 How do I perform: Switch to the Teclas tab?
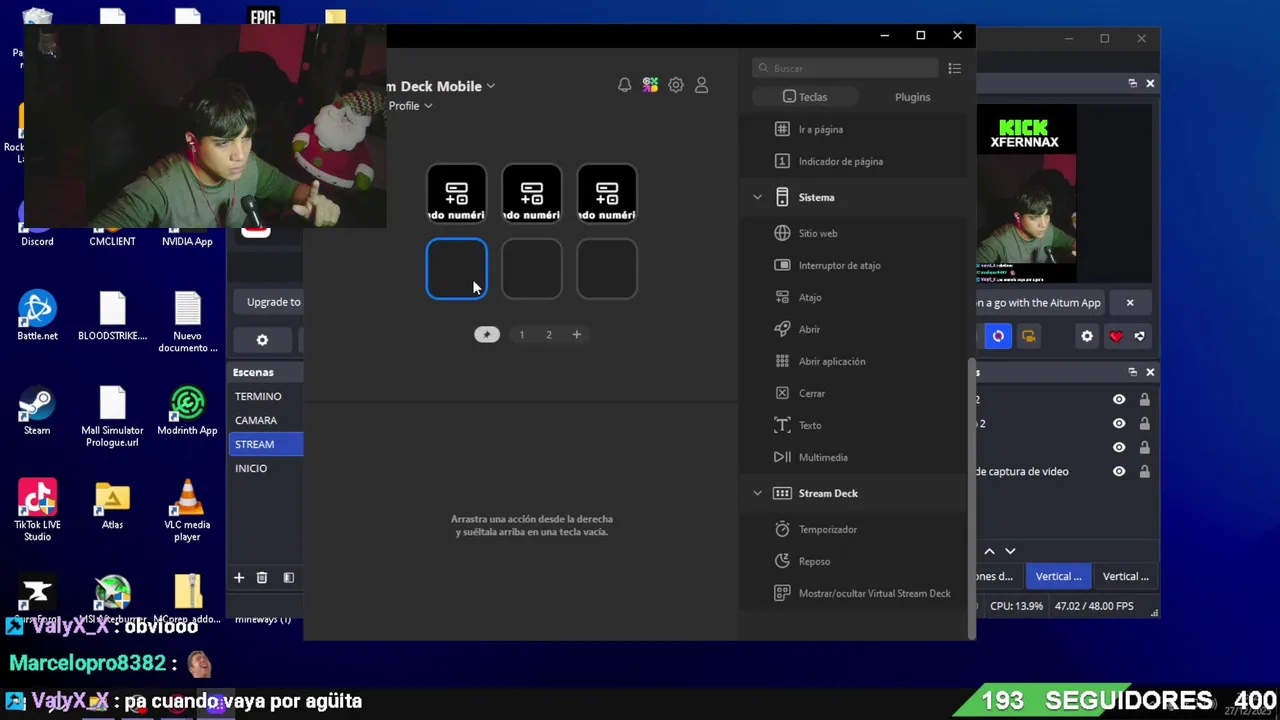click(x=805, y=97)
